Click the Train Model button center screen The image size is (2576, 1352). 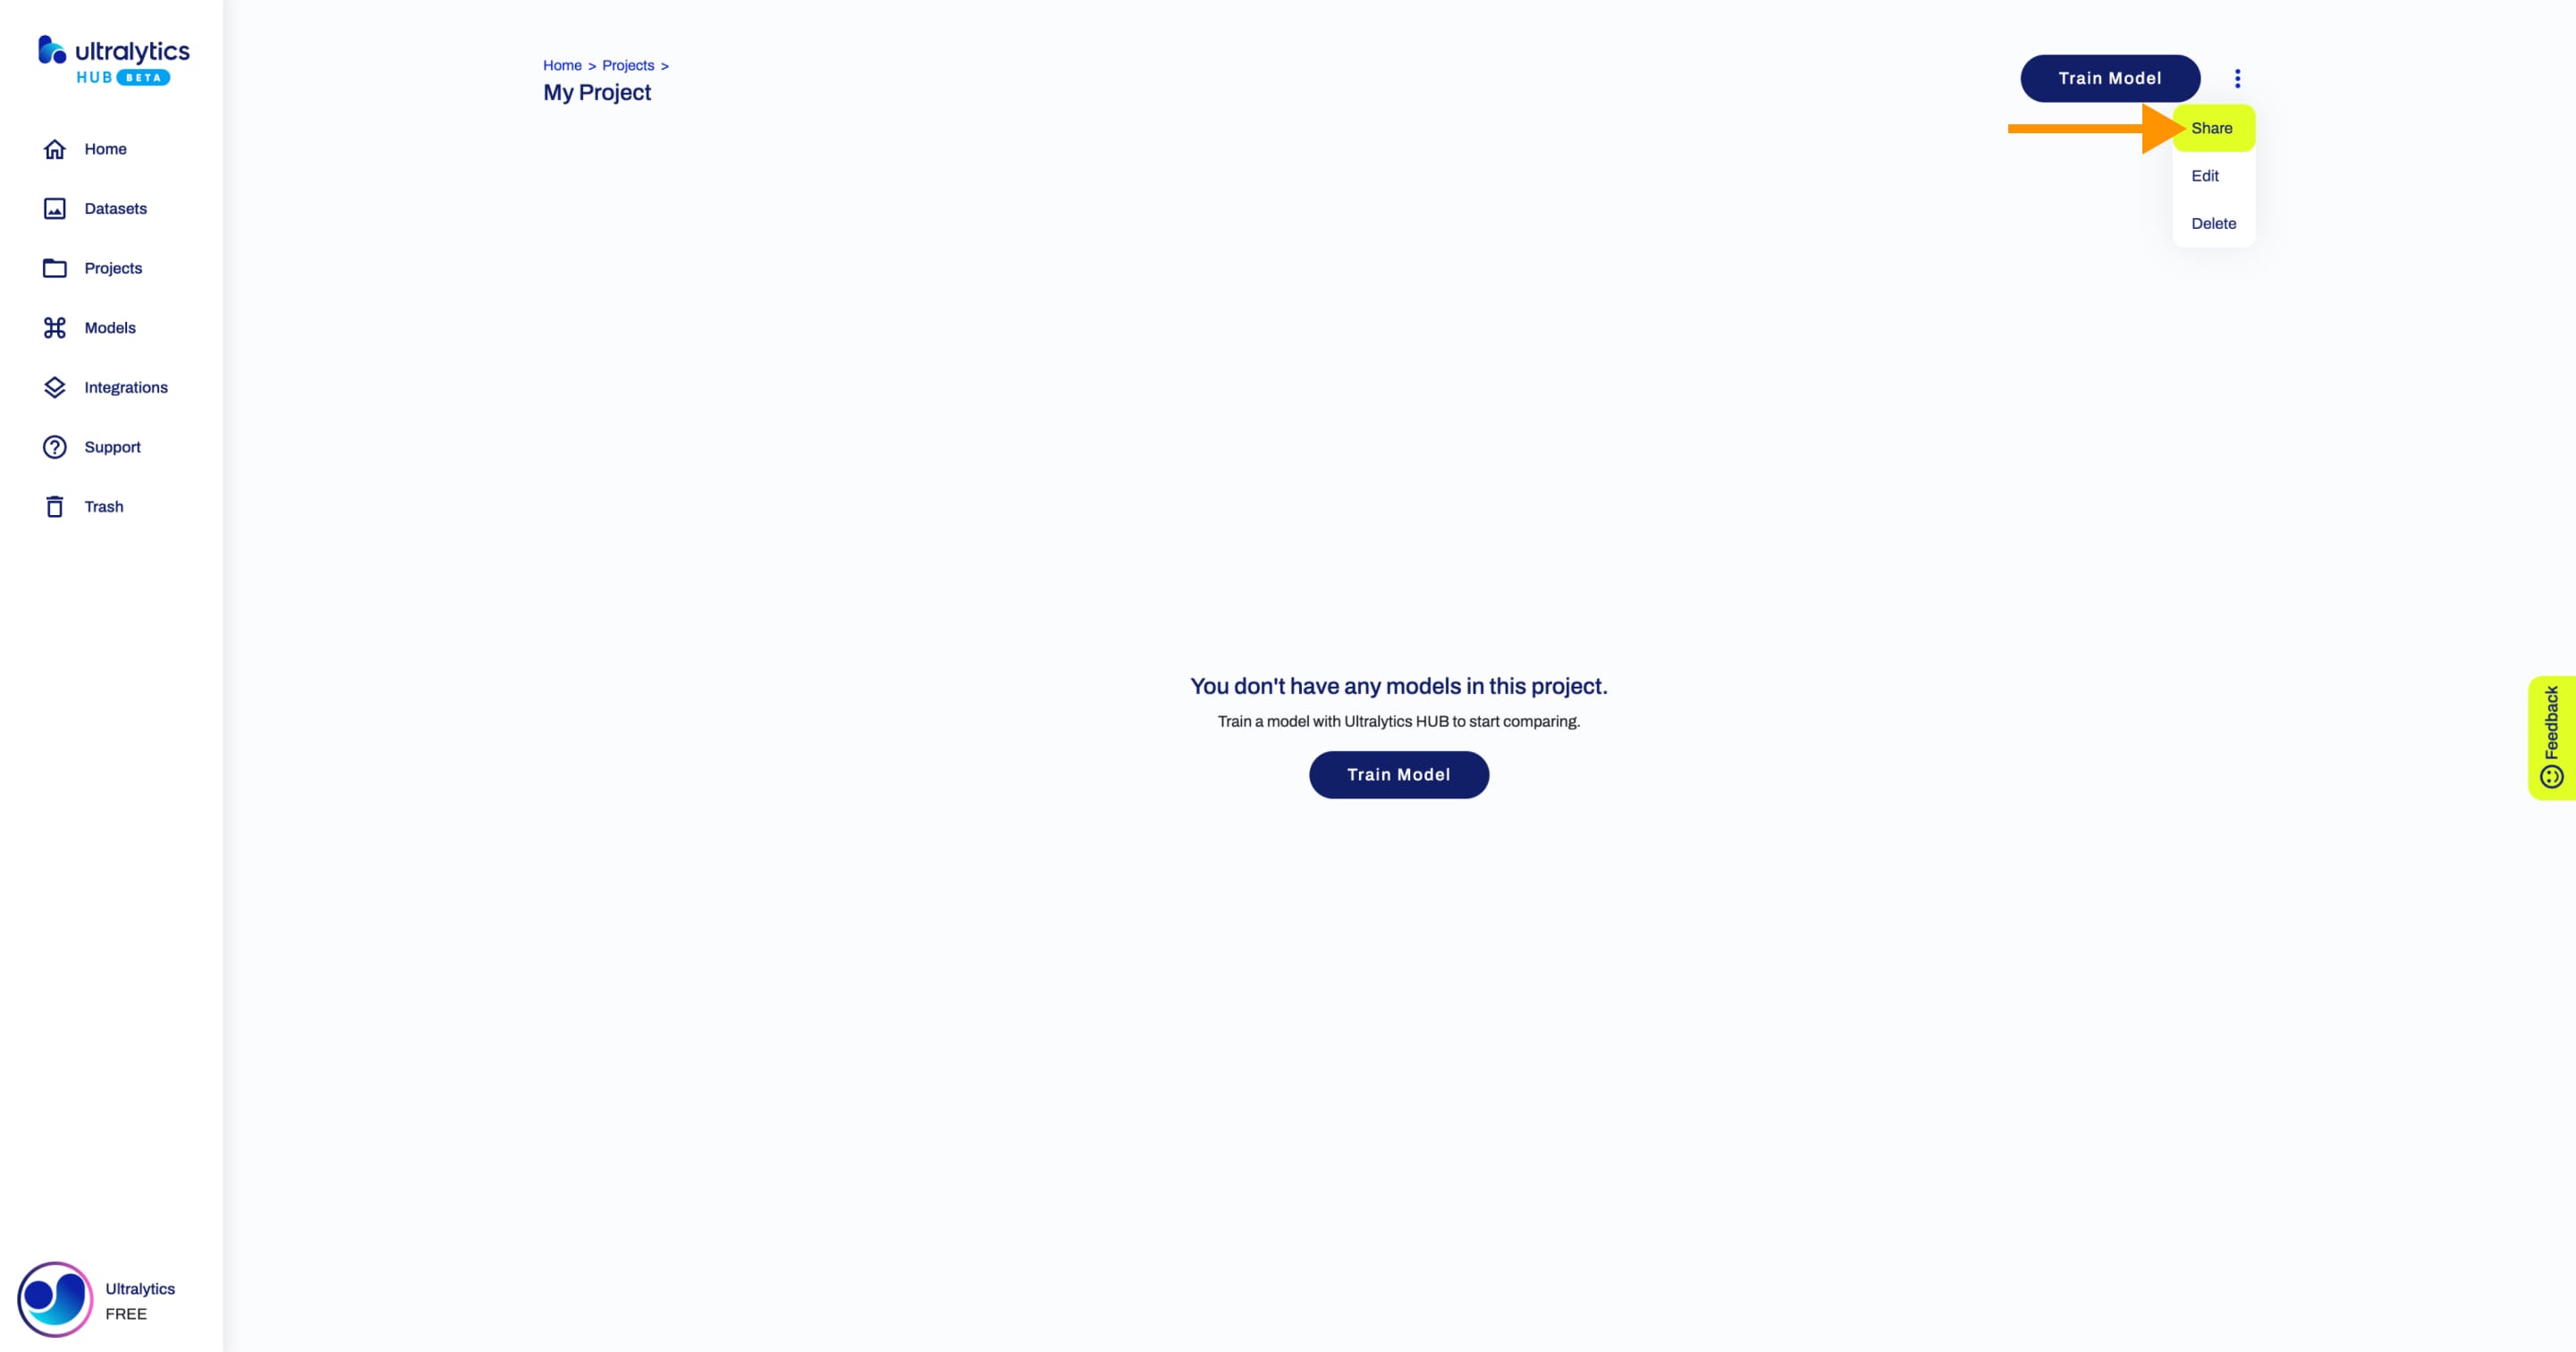[x=1398, y=773]
